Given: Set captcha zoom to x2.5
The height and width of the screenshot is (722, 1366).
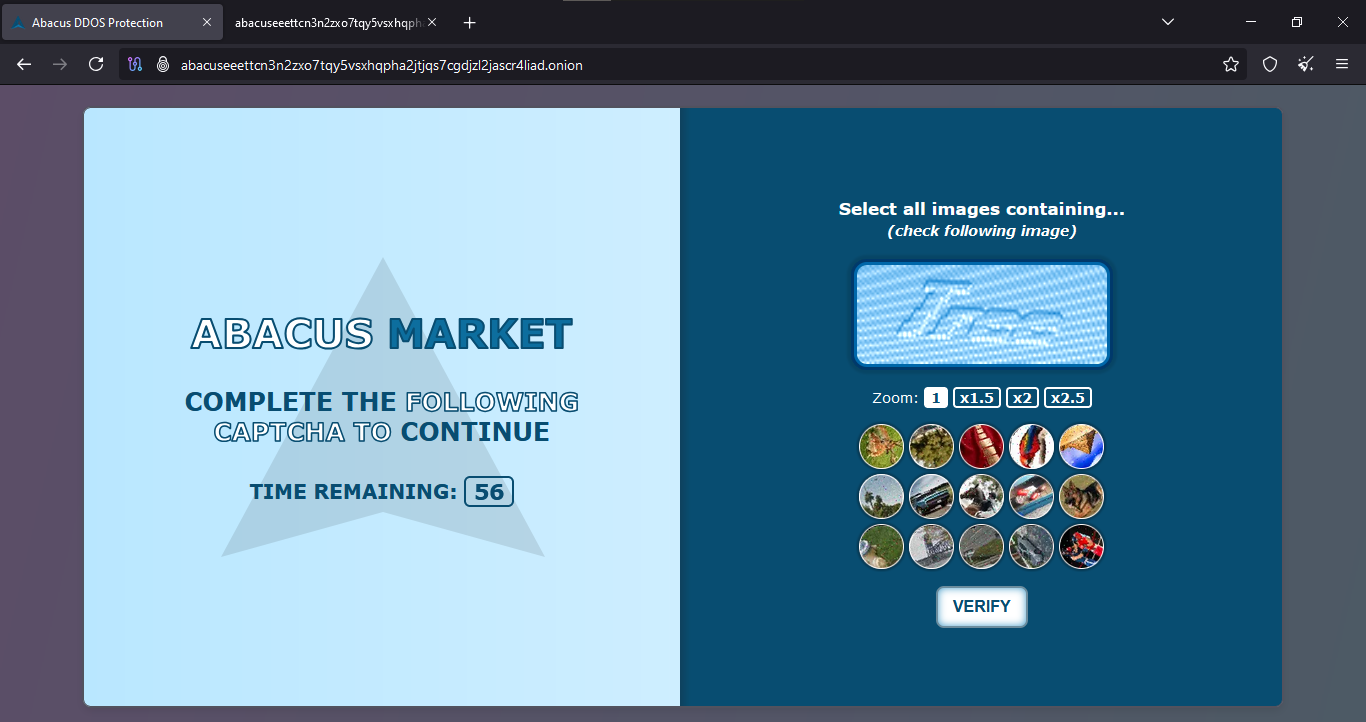Looking at the screenshot, I should [1068, 398].
